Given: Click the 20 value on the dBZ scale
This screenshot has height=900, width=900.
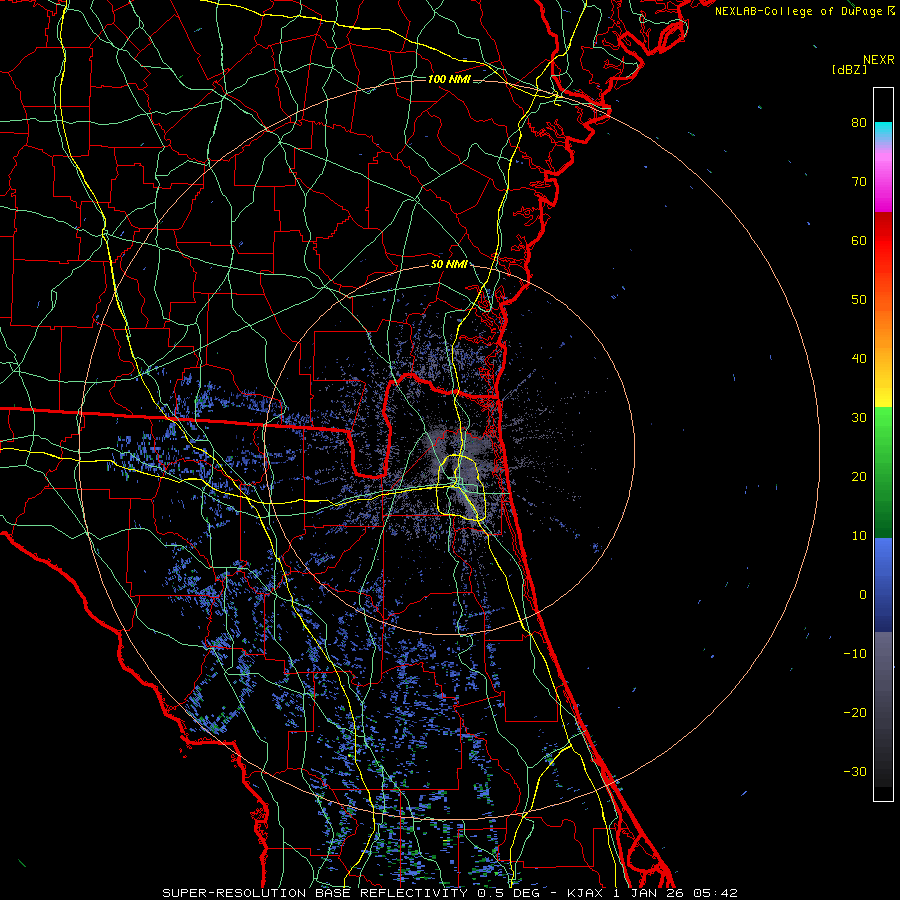Looking at the screenshot, I should coord(859,477).
